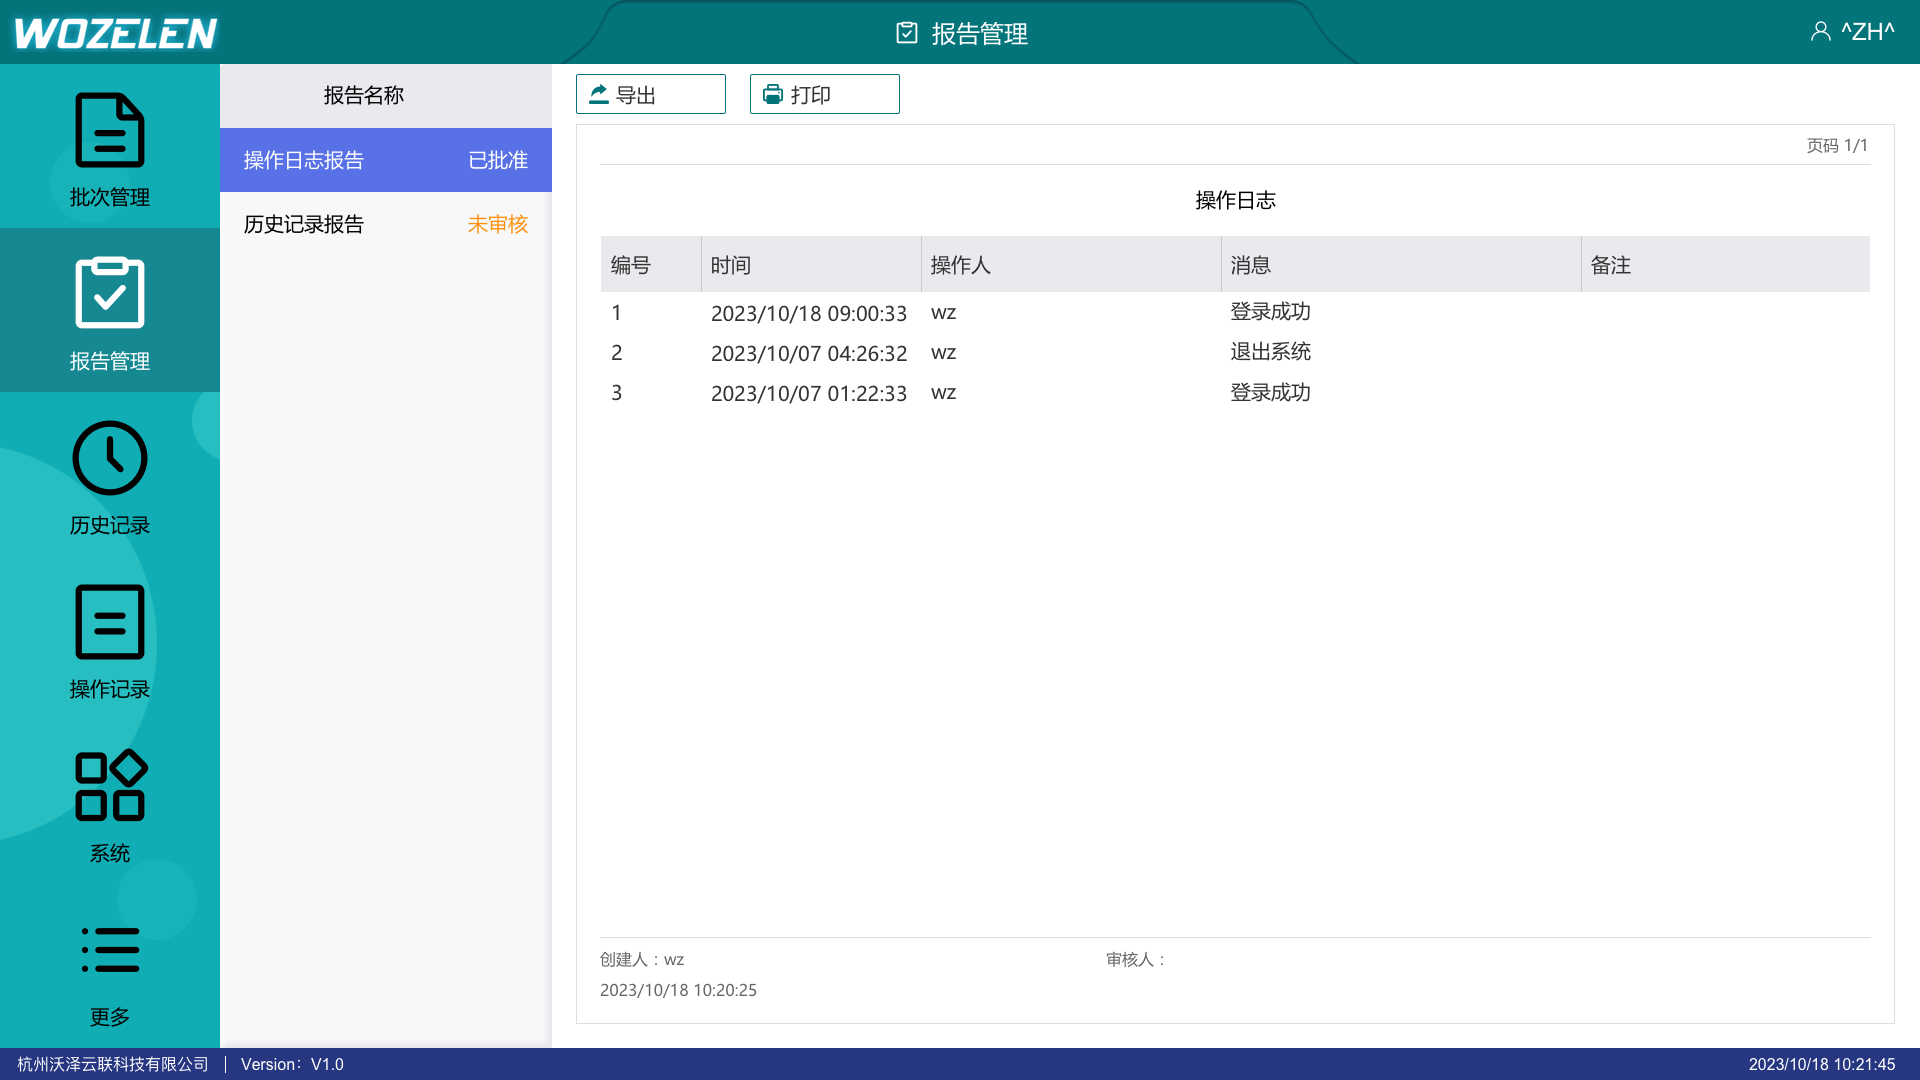Click 退出系统 message cell
The height and width of the screenshot is (1080, 1920).
(1271, 352)
